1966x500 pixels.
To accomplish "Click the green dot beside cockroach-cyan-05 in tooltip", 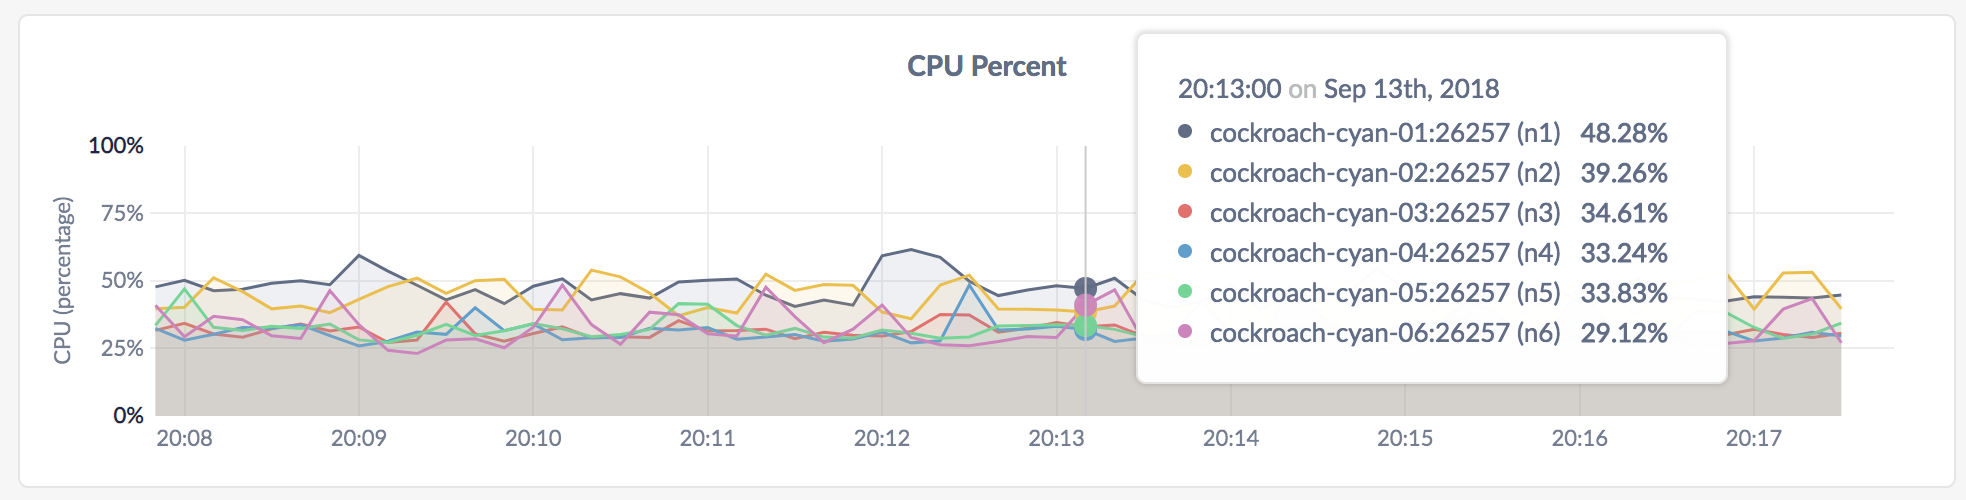I will tap(1185, 291).
